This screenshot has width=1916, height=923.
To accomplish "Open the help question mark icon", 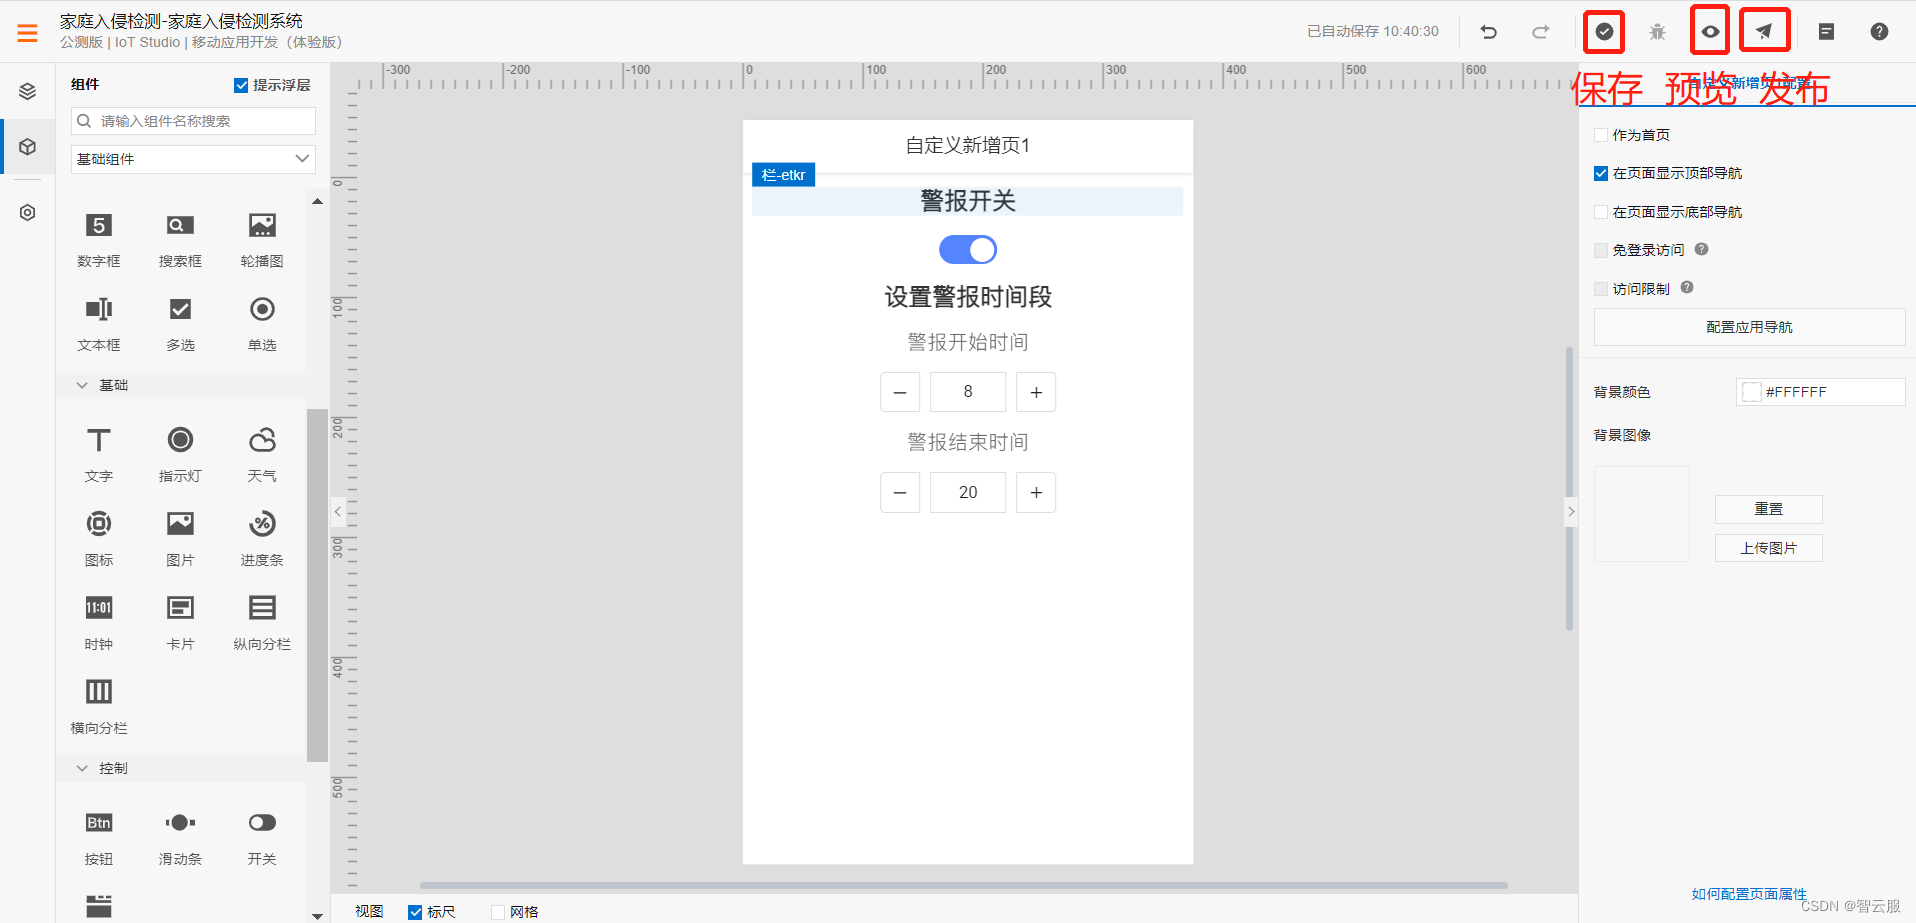I will pyautogui.click(x=1879, y=32).
